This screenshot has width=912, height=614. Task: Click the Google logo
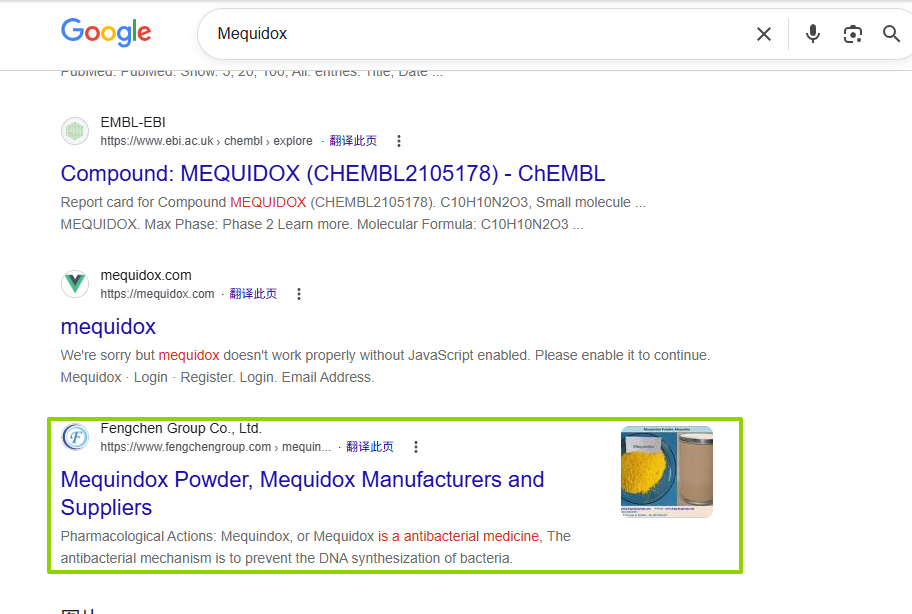[106, 33]
